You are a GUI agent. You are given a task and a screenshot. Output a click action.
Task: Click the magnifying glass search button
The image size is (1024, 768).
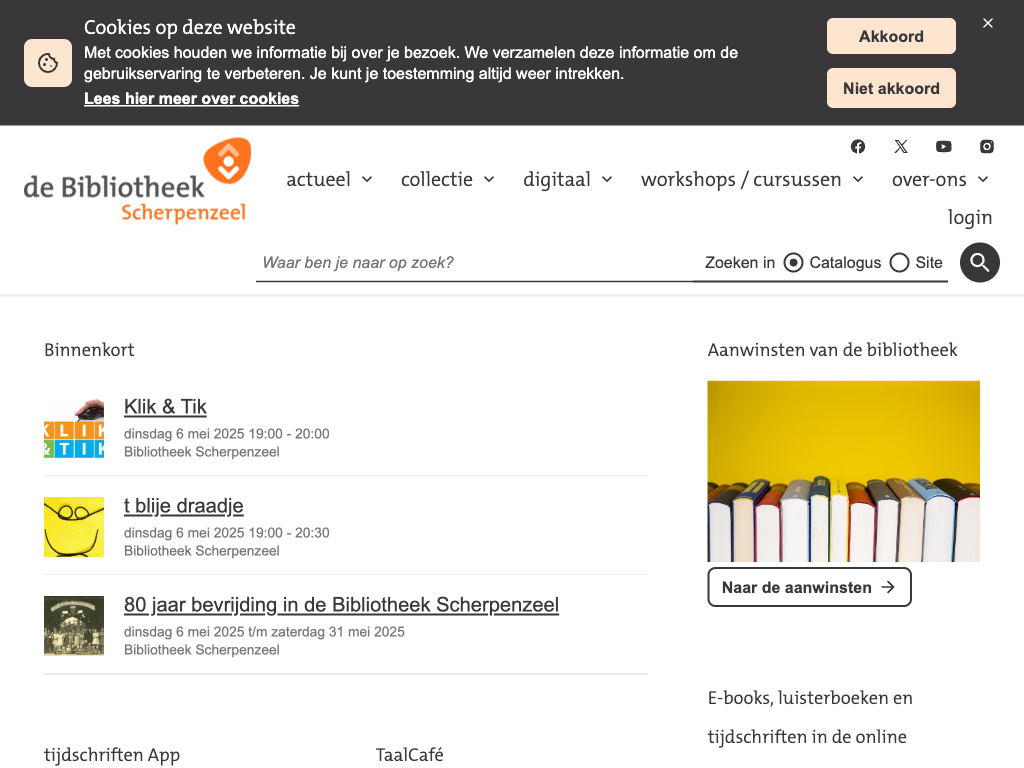point(980,263)
